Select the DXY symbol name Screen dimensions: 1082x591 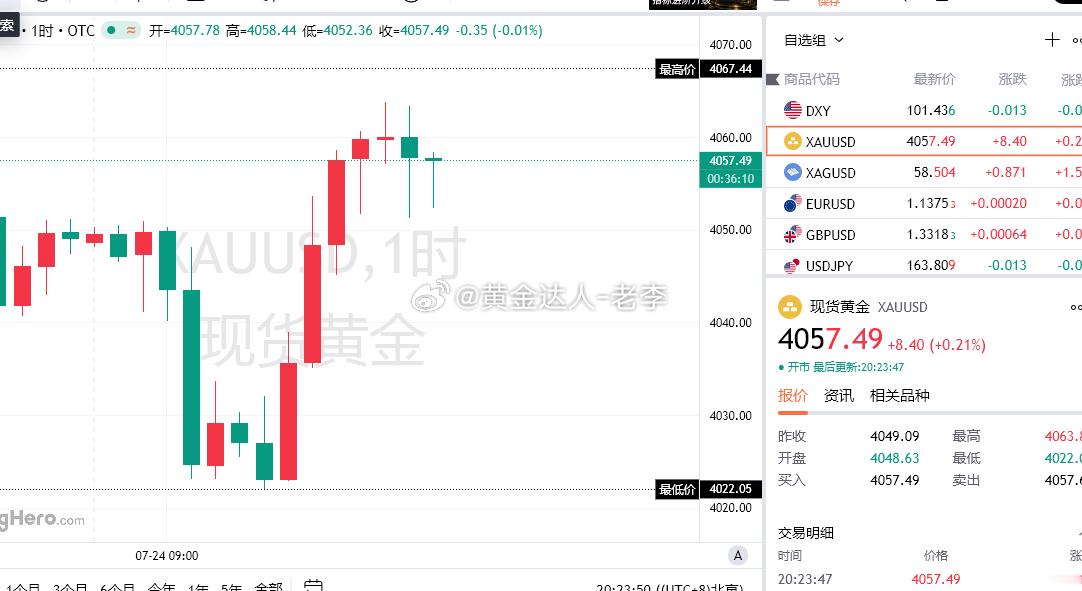[818, 110]
